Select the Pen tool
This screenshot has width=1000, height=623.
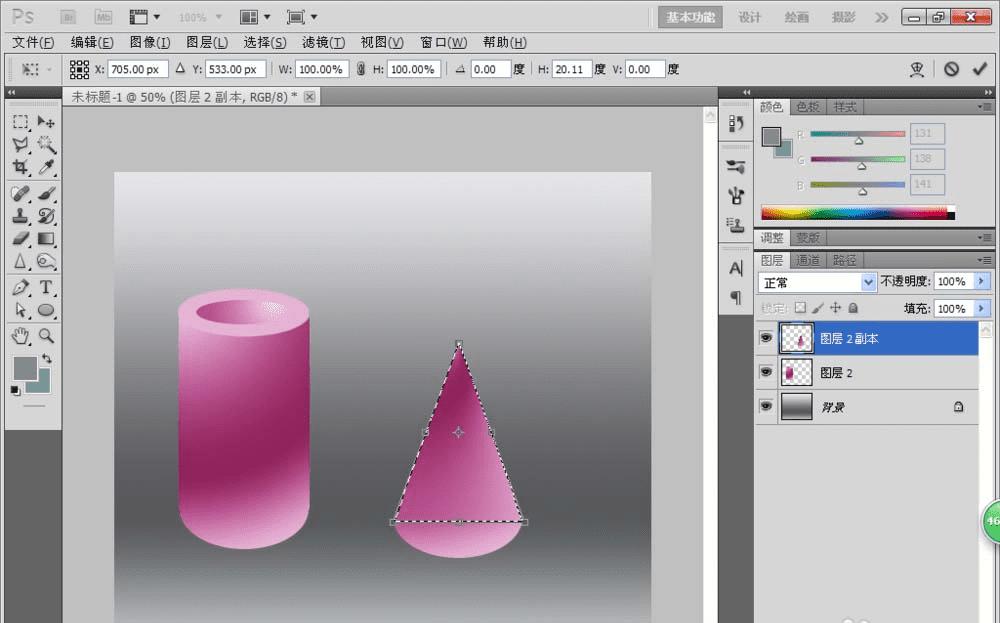tap(20, 288)
